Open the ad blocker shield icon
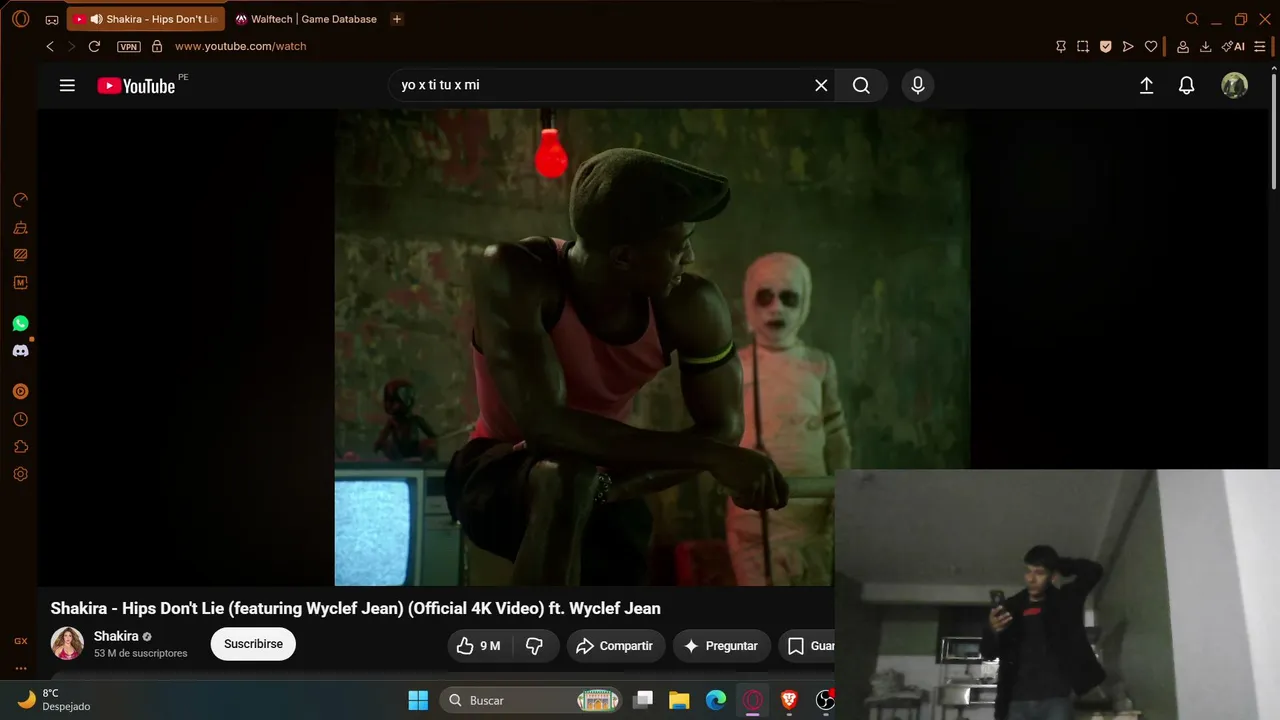This screenshot has width=1280, height=720. pos(1105,46)
